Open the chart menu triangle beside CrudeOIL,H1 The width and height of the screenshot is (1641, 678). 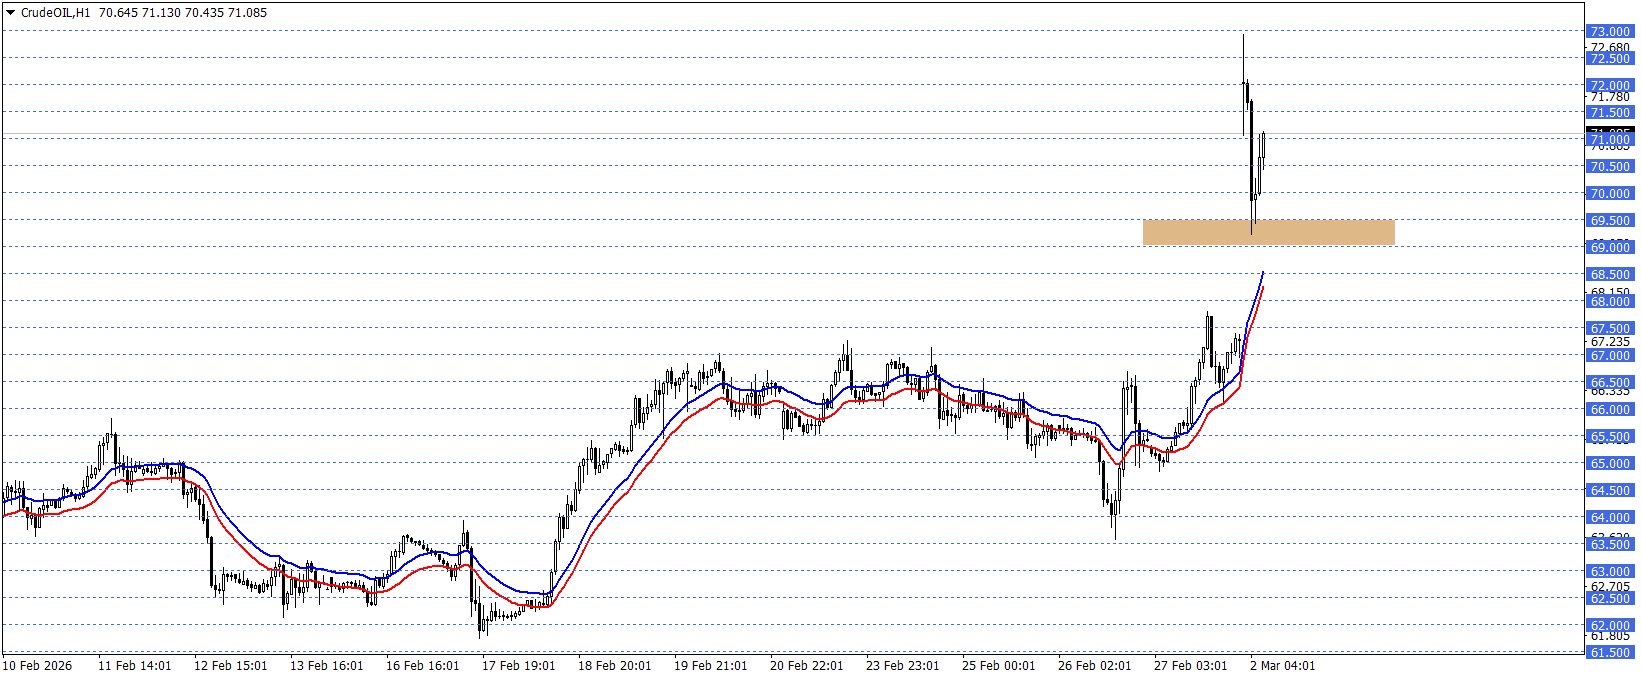click(11, 13)
